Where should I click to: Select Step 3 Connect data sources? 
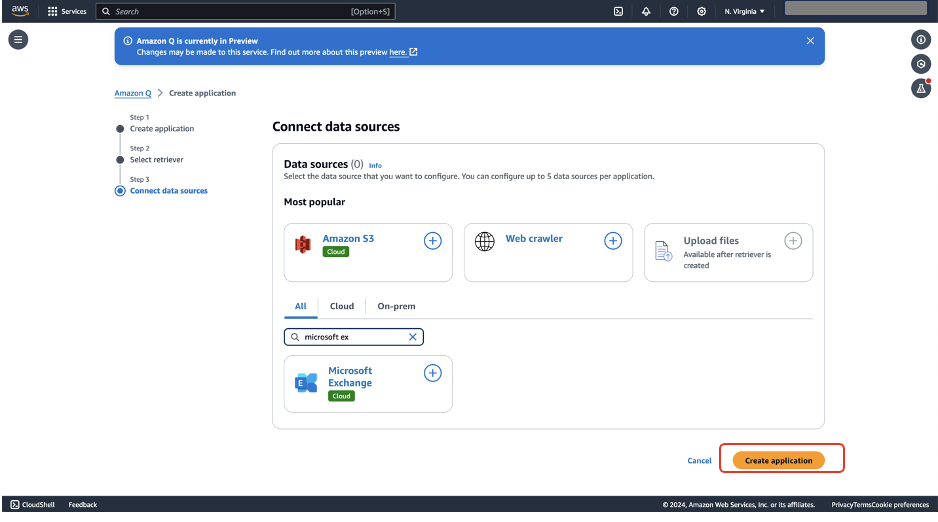click(169, 191)
